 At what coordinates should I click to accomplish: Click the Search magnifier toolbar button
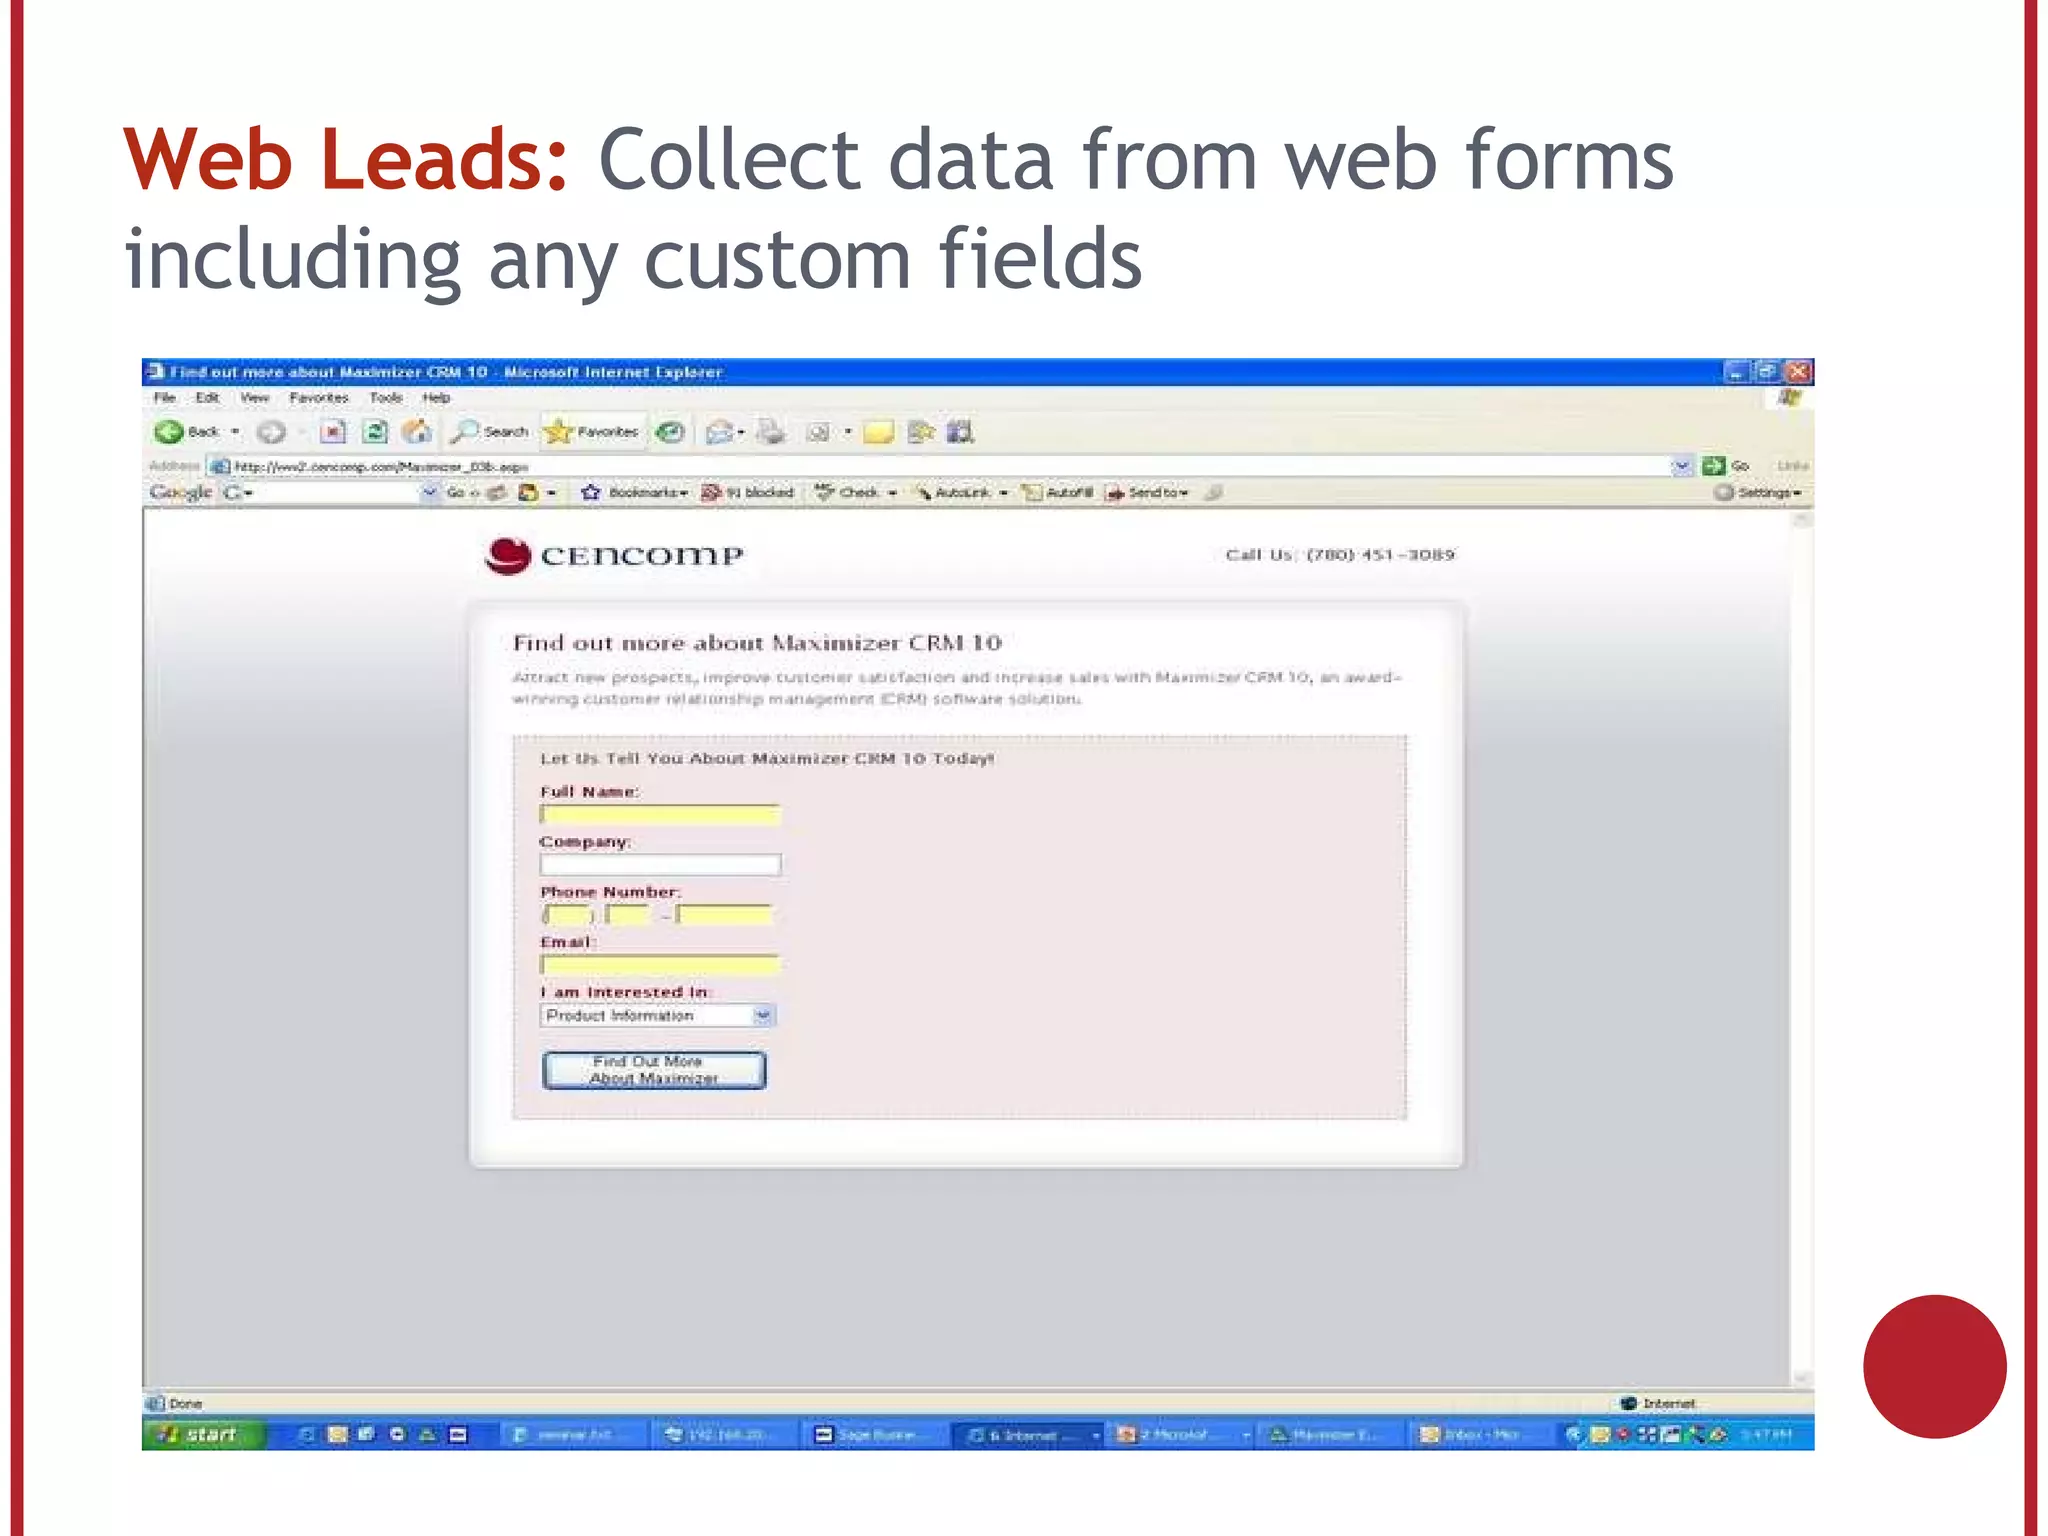click(x=488, y=432)
